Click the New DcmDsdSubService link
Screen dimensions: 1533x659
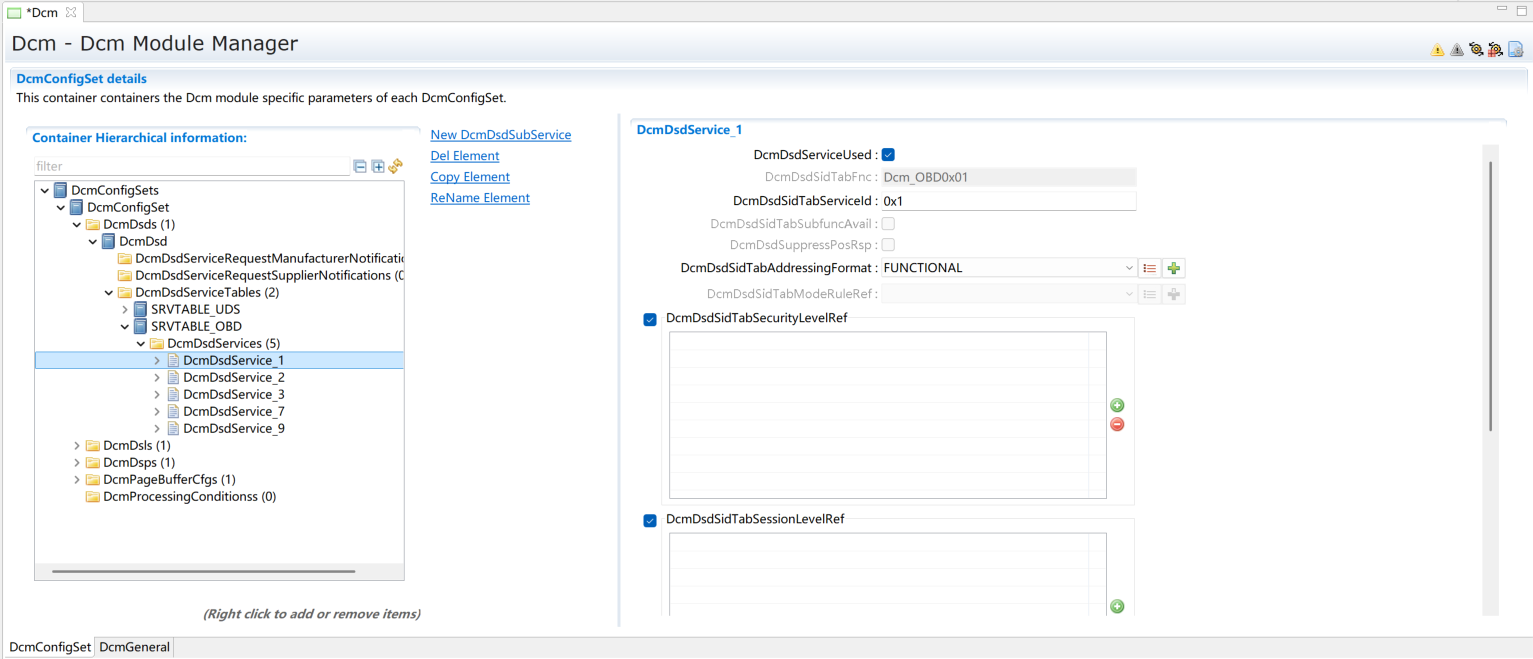500,135
